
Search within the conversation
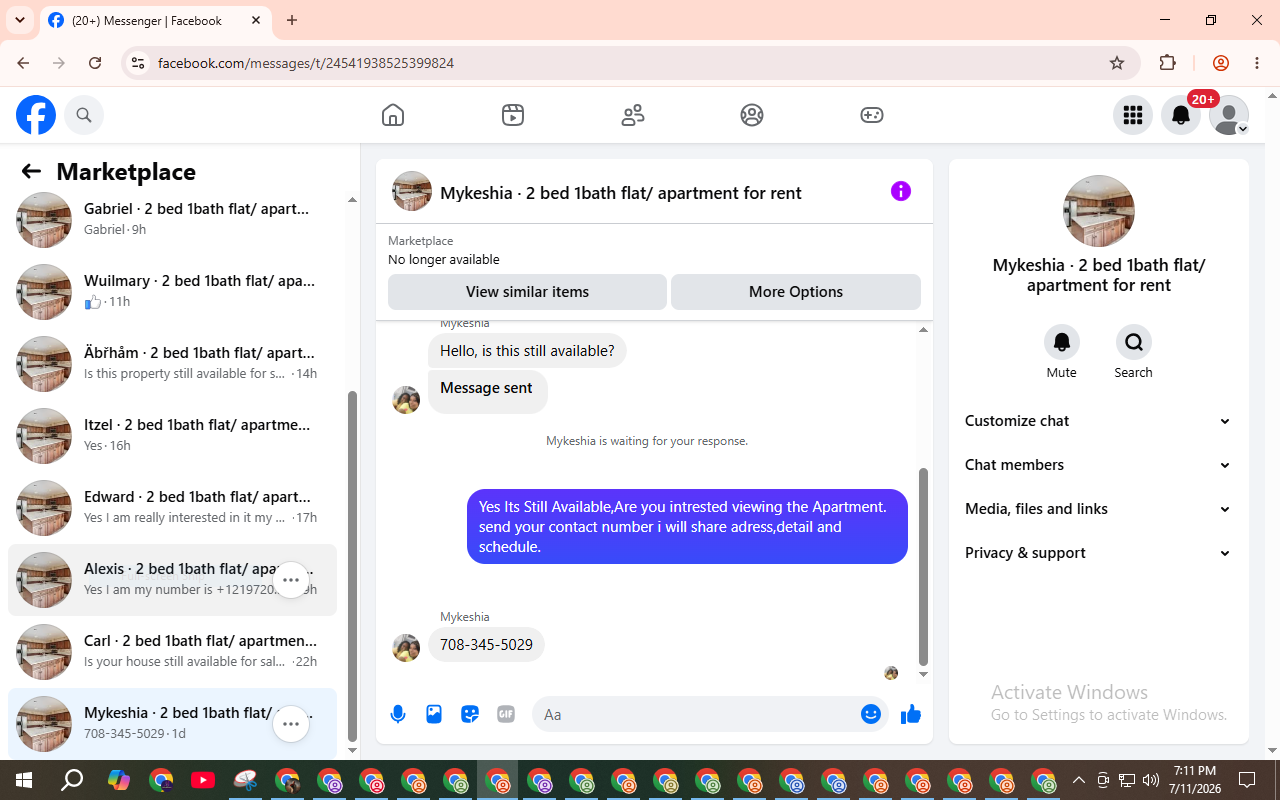coord(1134,343)
